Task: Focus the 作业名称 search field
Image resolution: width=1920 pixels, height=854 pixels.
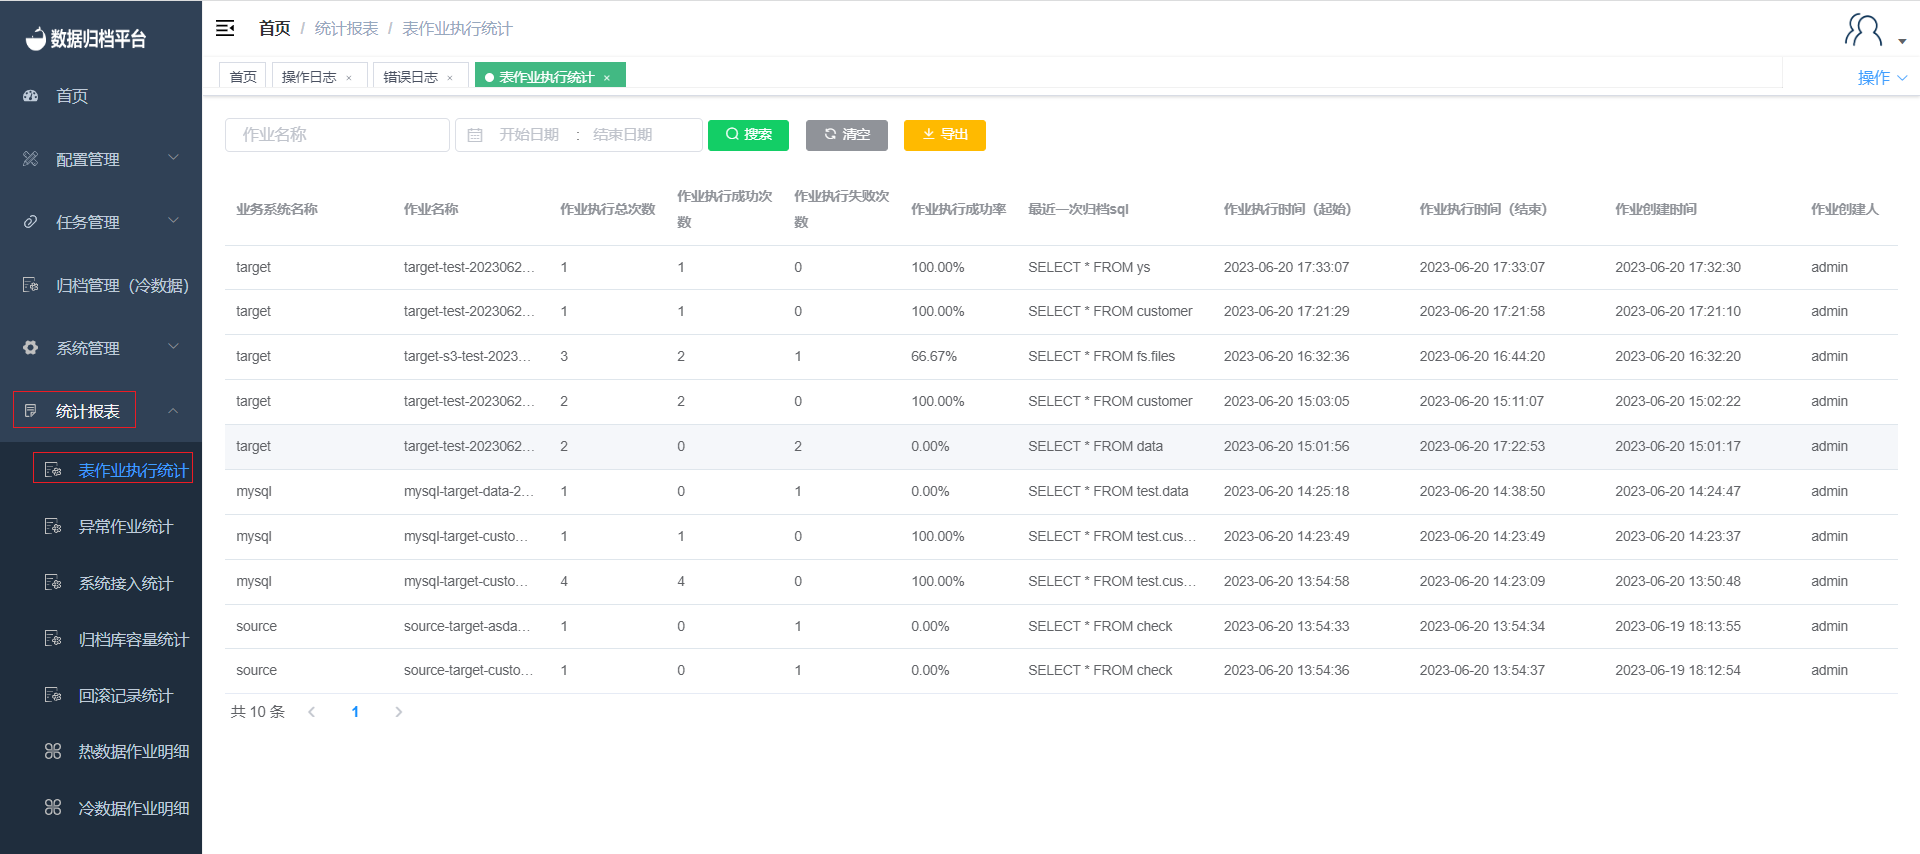Action: 338,135
